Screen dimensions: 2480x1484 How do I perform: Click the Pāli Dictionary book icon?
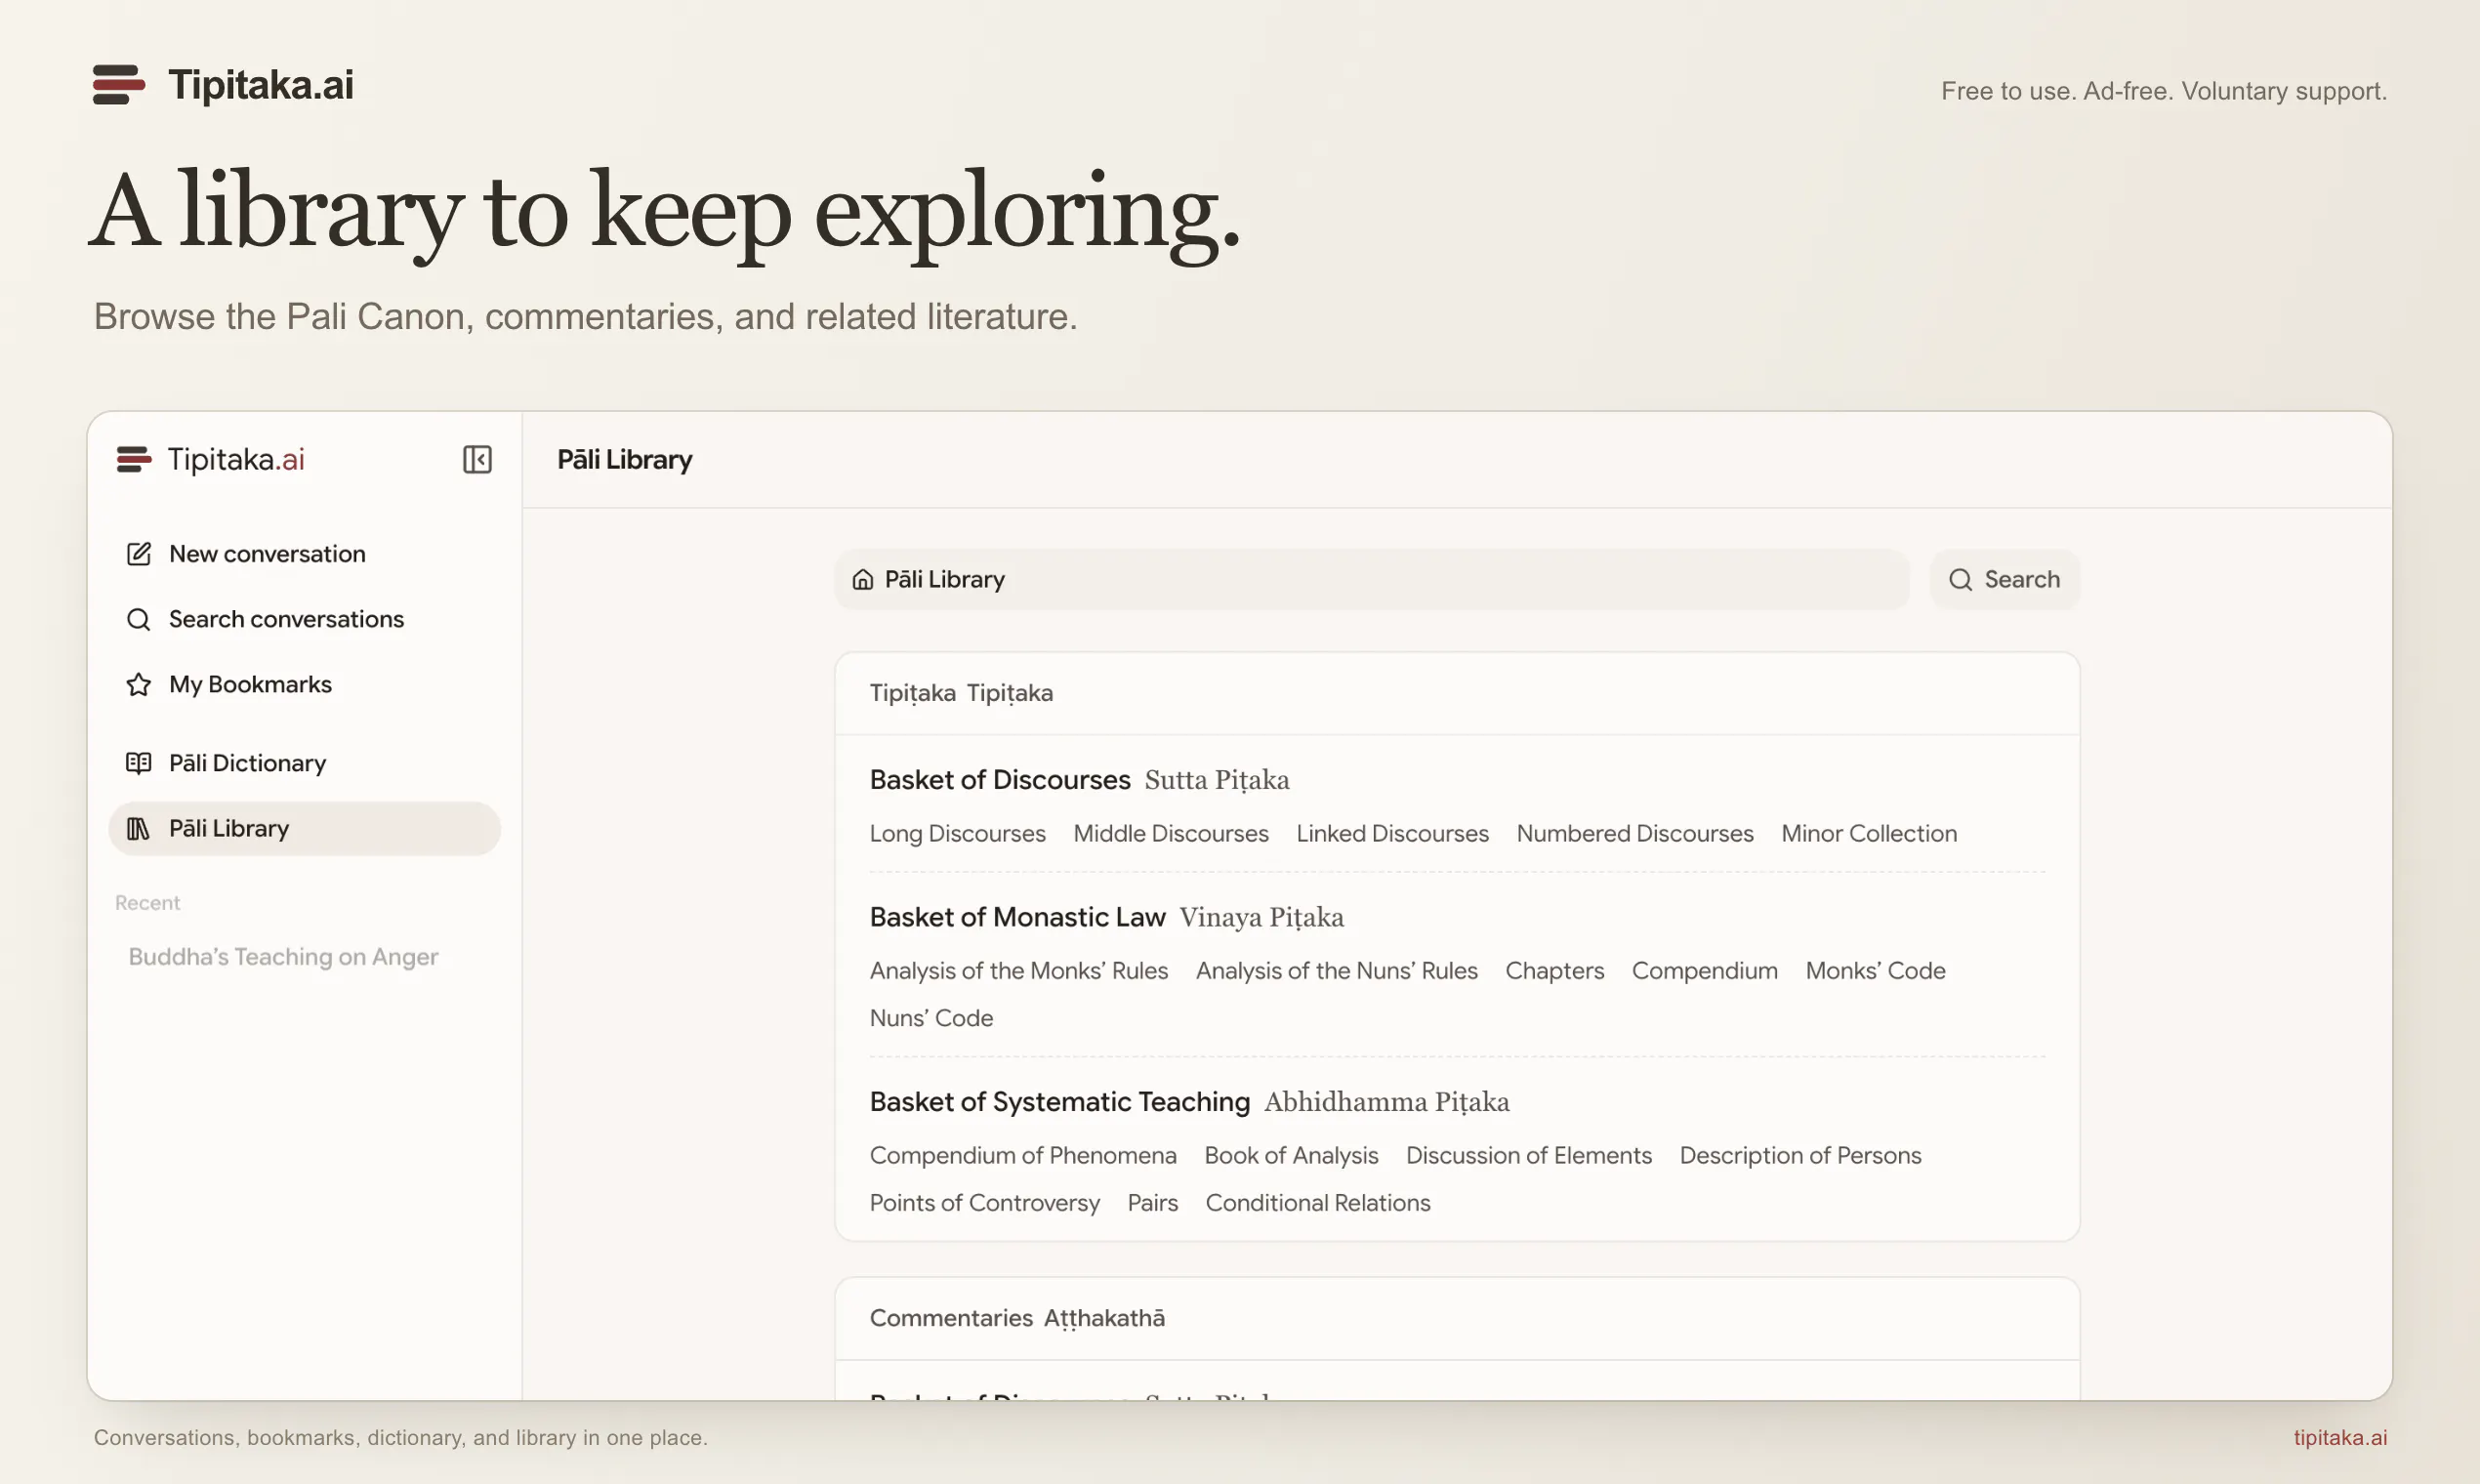coord(138,763)
